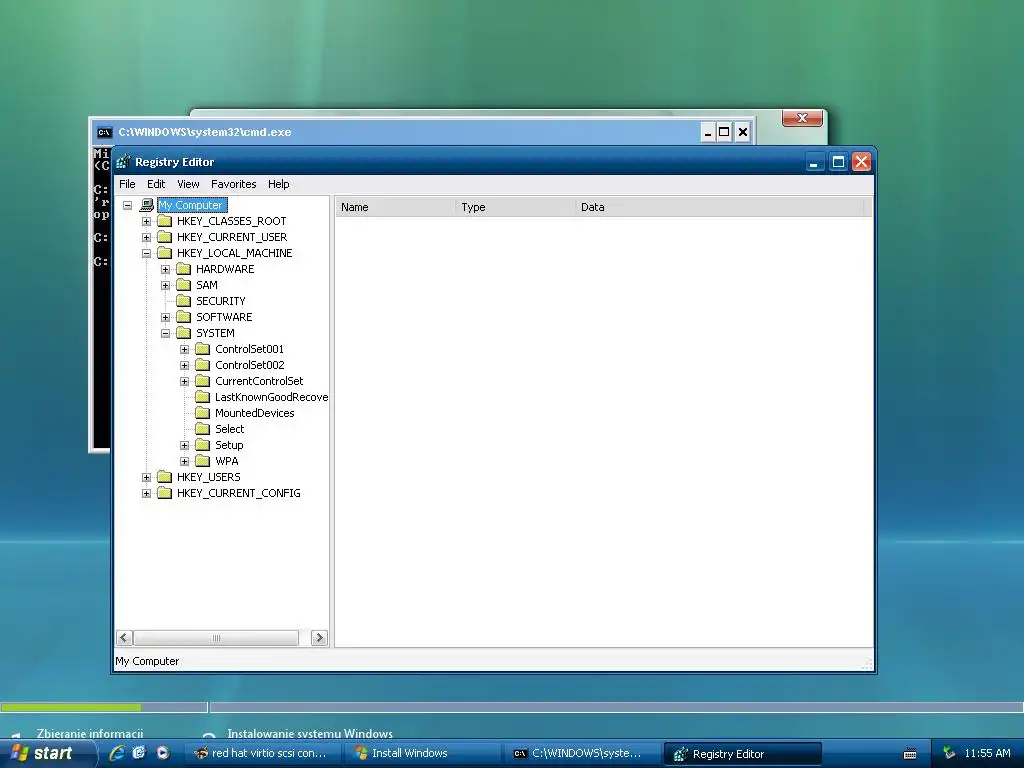Screen dimensions: 1024x768
Task: Click the Type column header
Action: 515,207
